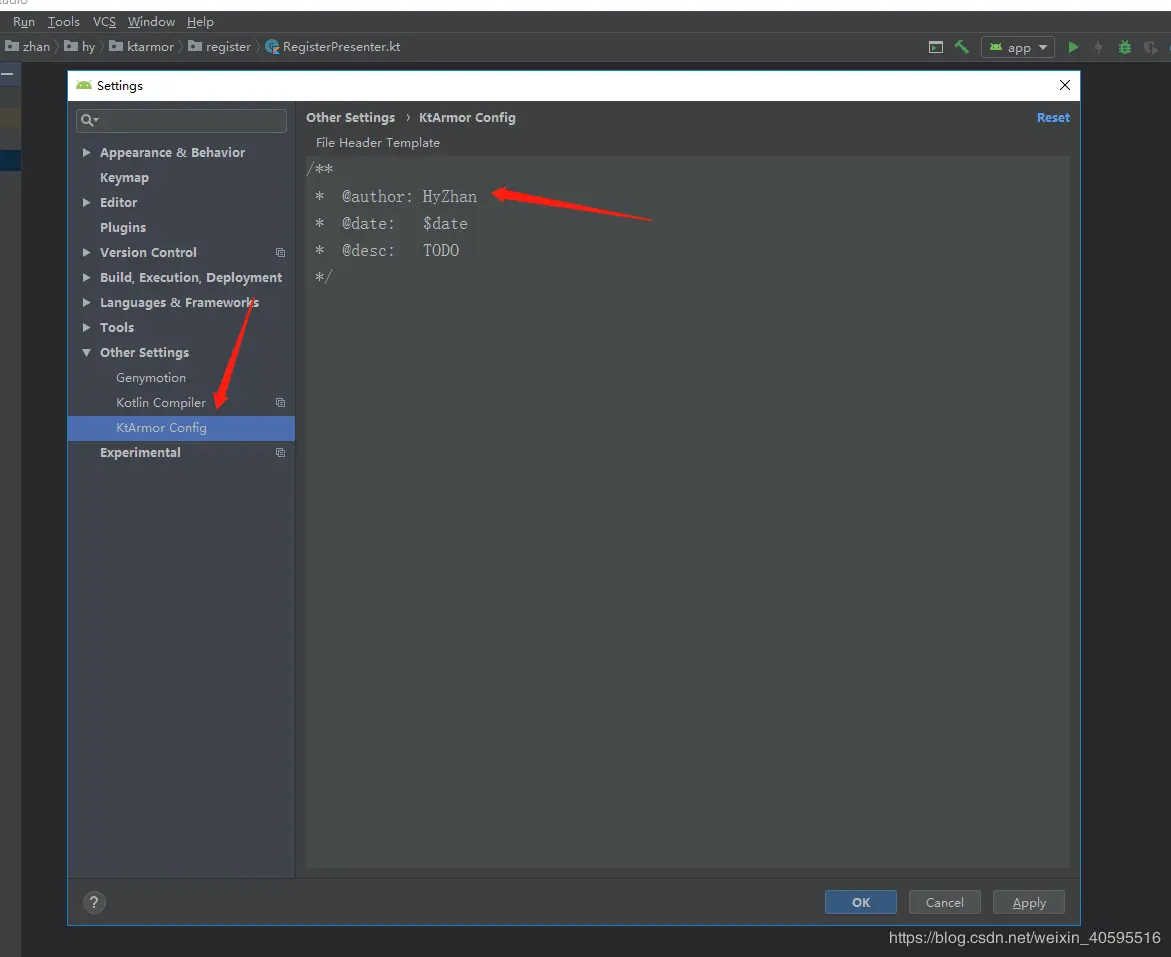The image size is (1171, 957).
Task: Click the profiler icon right of Debug
Action: (x=1150, y=48)
